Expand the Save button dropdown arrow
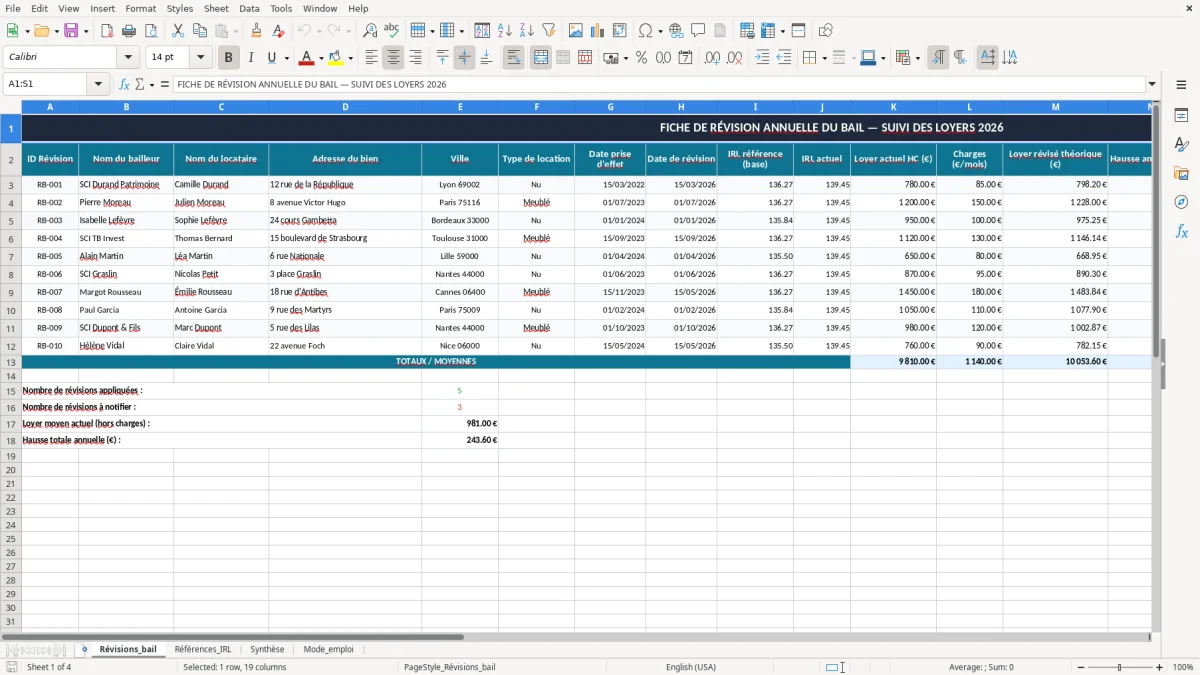Screen dimensions: 1200x675 pos(85,31)
